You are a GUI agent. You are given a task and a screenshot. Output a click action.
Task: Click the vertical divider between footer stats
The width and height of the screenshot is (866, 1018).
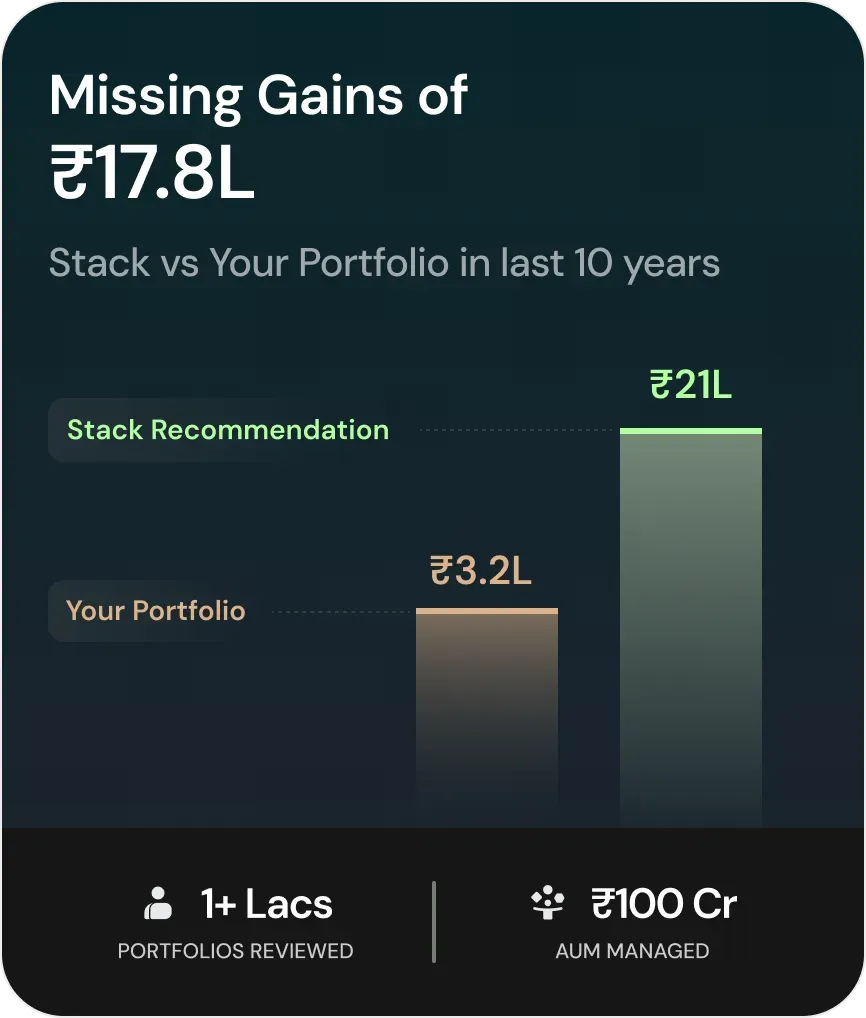(433, 921)
